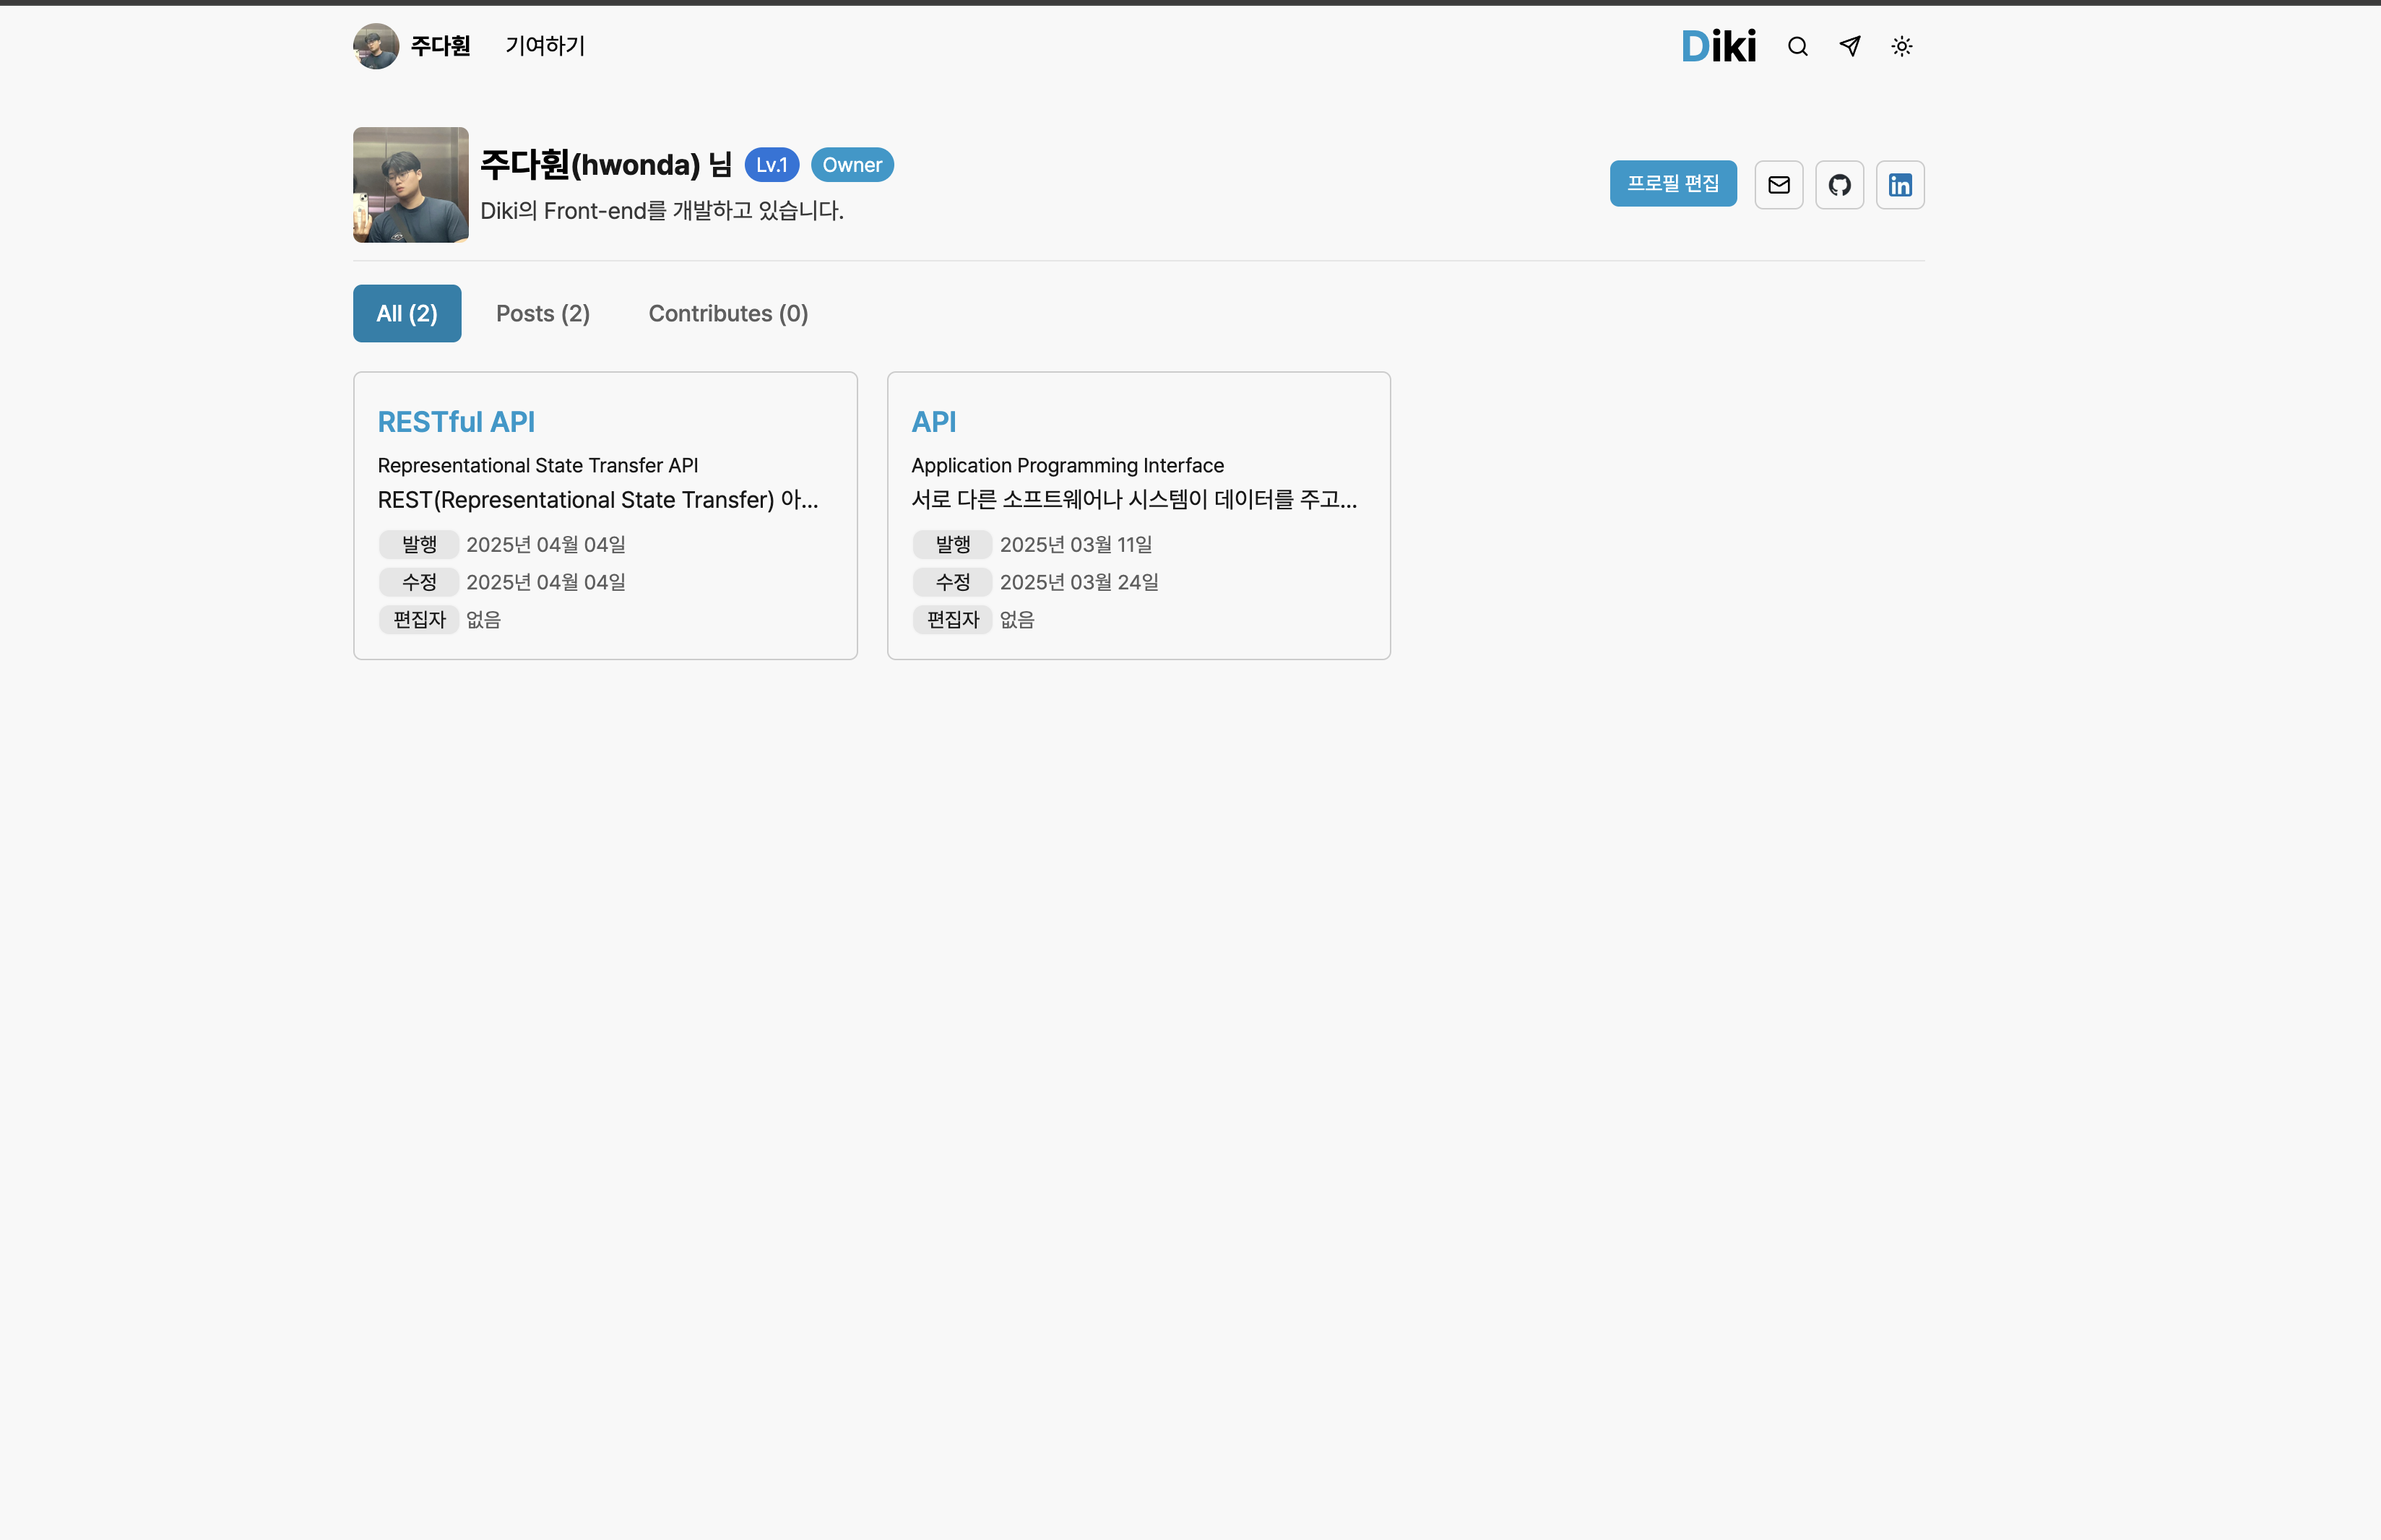This screenshot has height=1540, width=2381.
Task: Open the LinkedIn profile icon
Action: click(x=1900, y=185)
